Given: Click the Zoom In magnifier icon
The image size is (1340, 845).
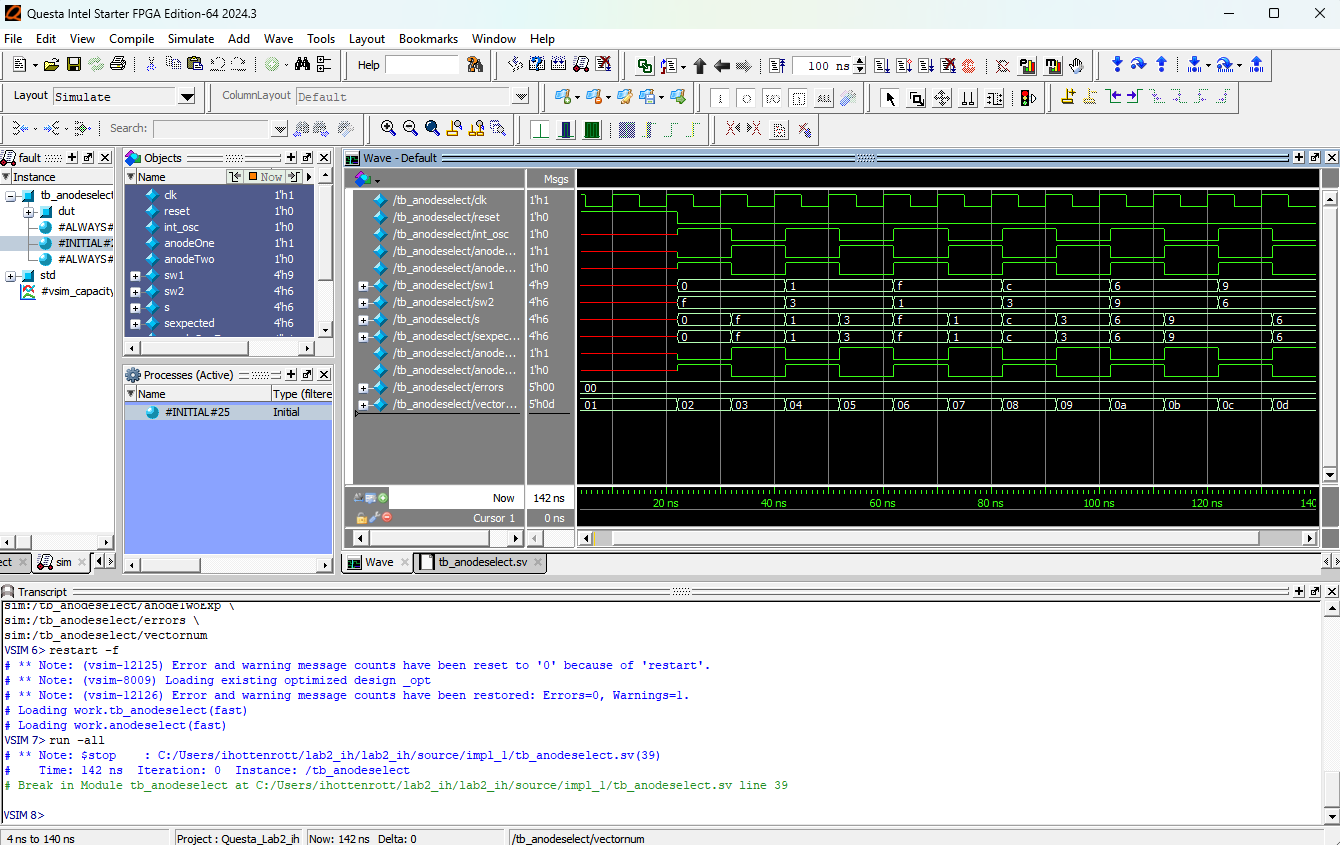Looking at the screenshot, I should click(388, 128).
